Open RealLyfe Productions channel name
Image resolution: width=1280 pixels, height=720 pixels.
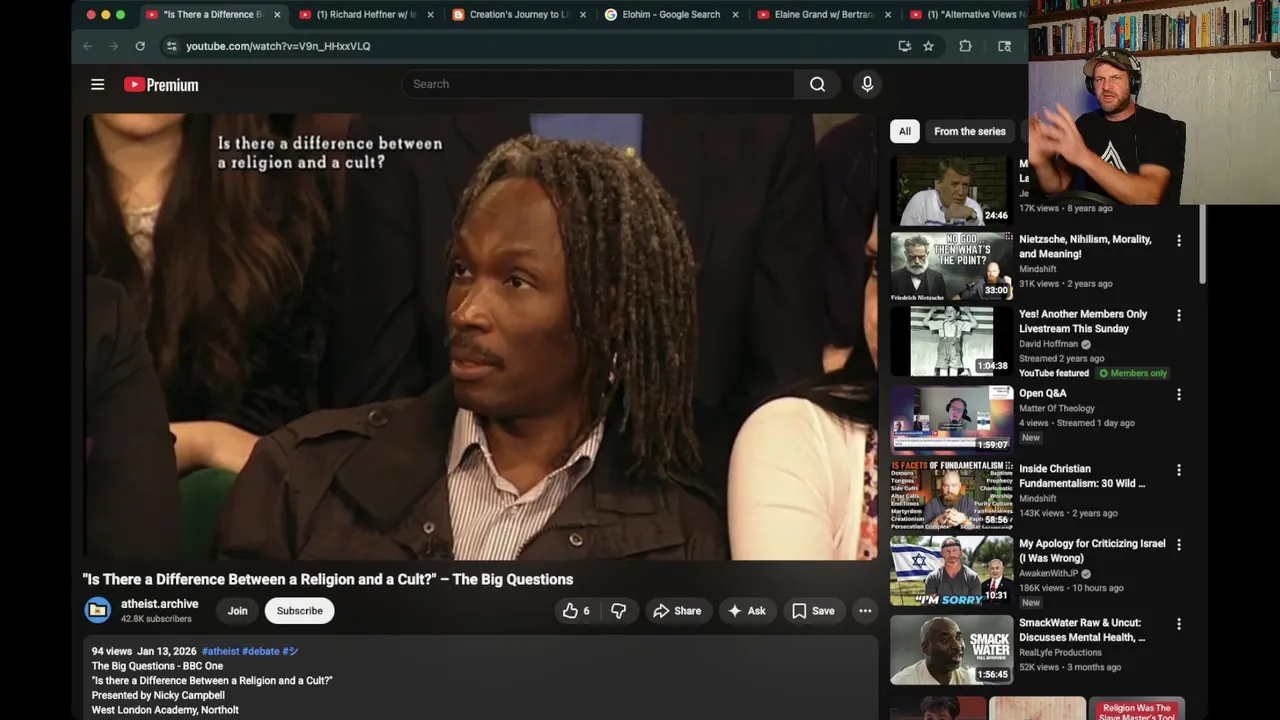tap(1060, 652)
